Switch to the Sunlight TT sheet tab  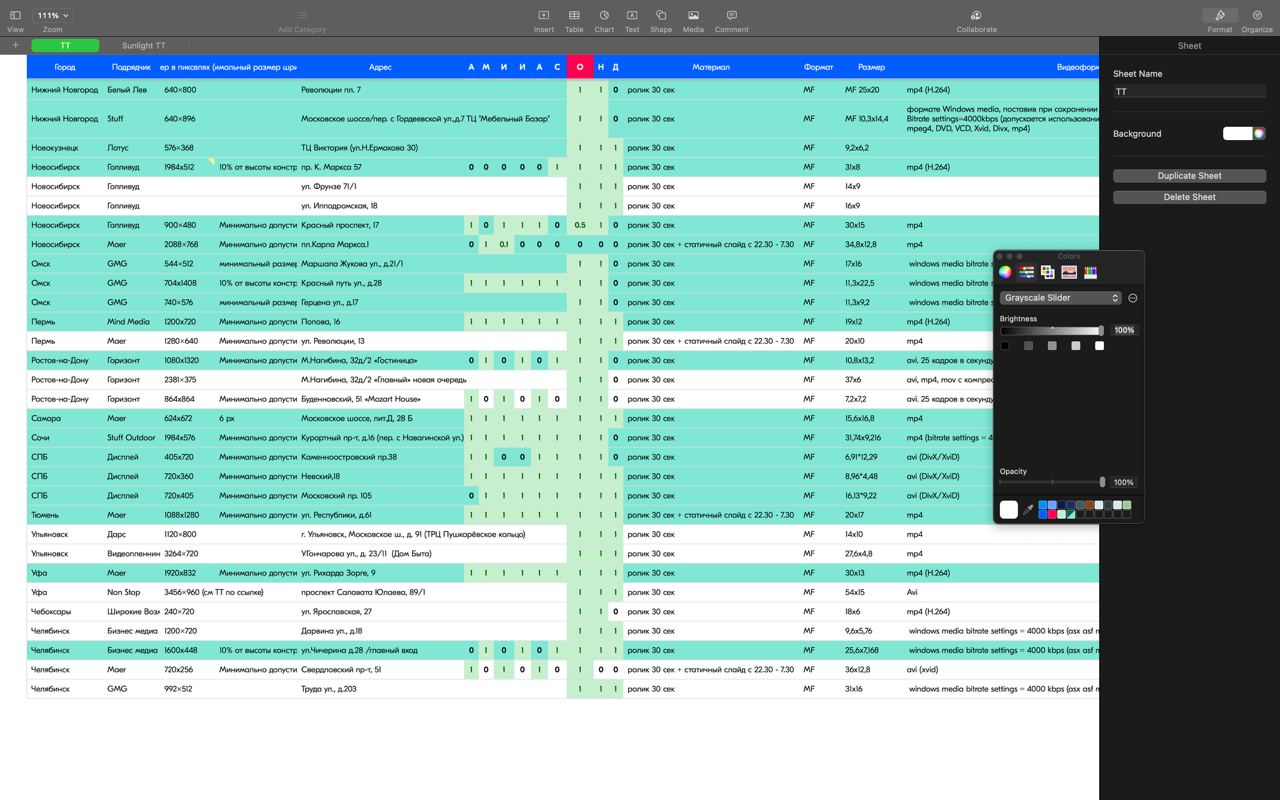pos(144,45)
